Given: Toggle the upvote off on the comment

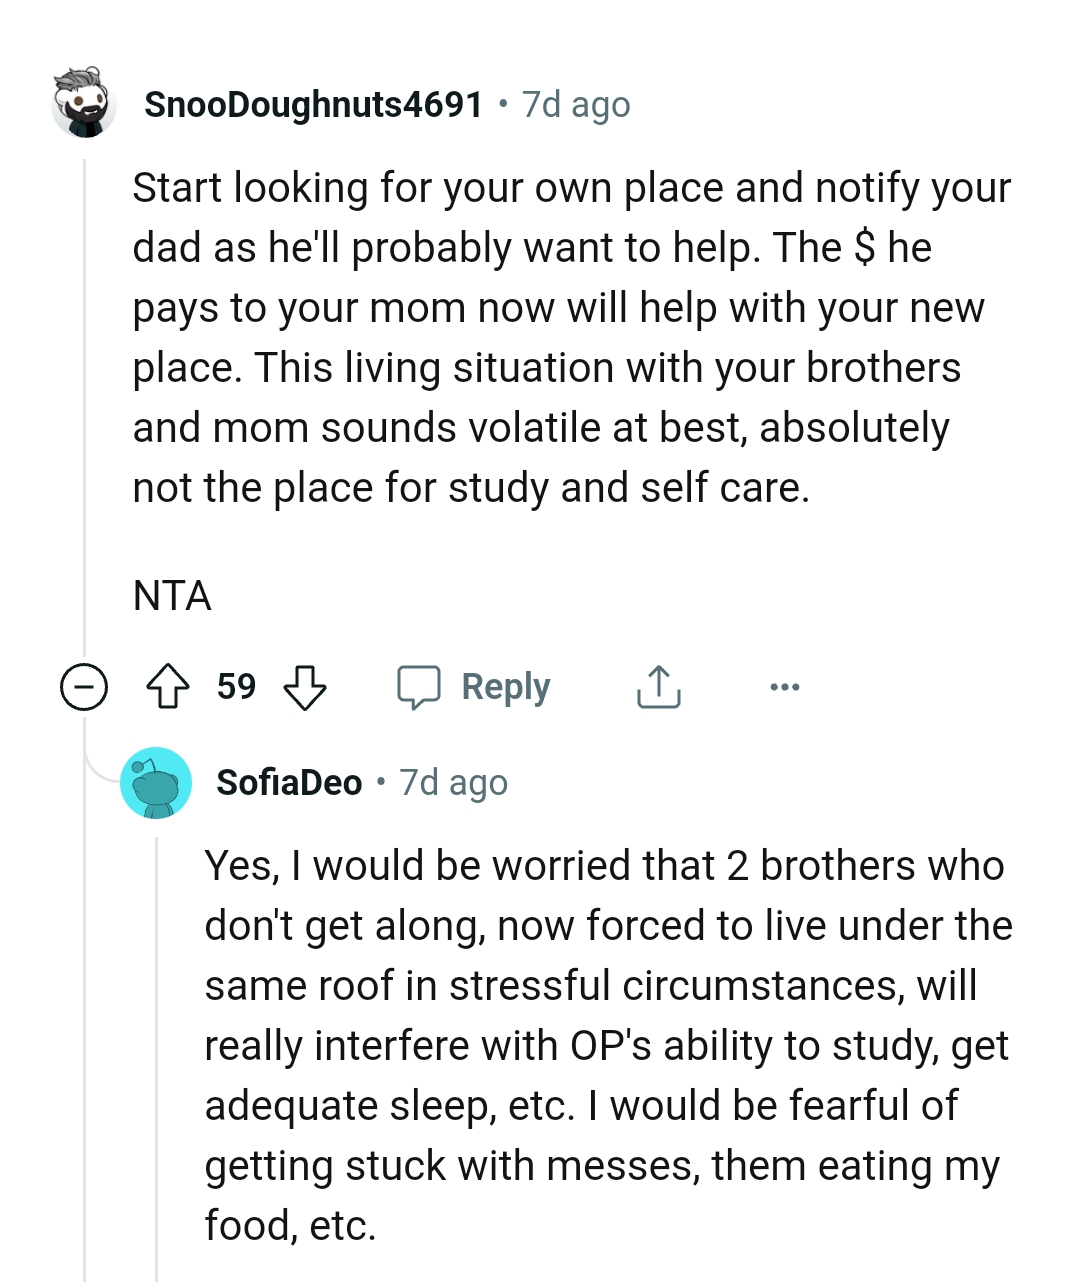Looking at the screenshot, I should (170, 686).
